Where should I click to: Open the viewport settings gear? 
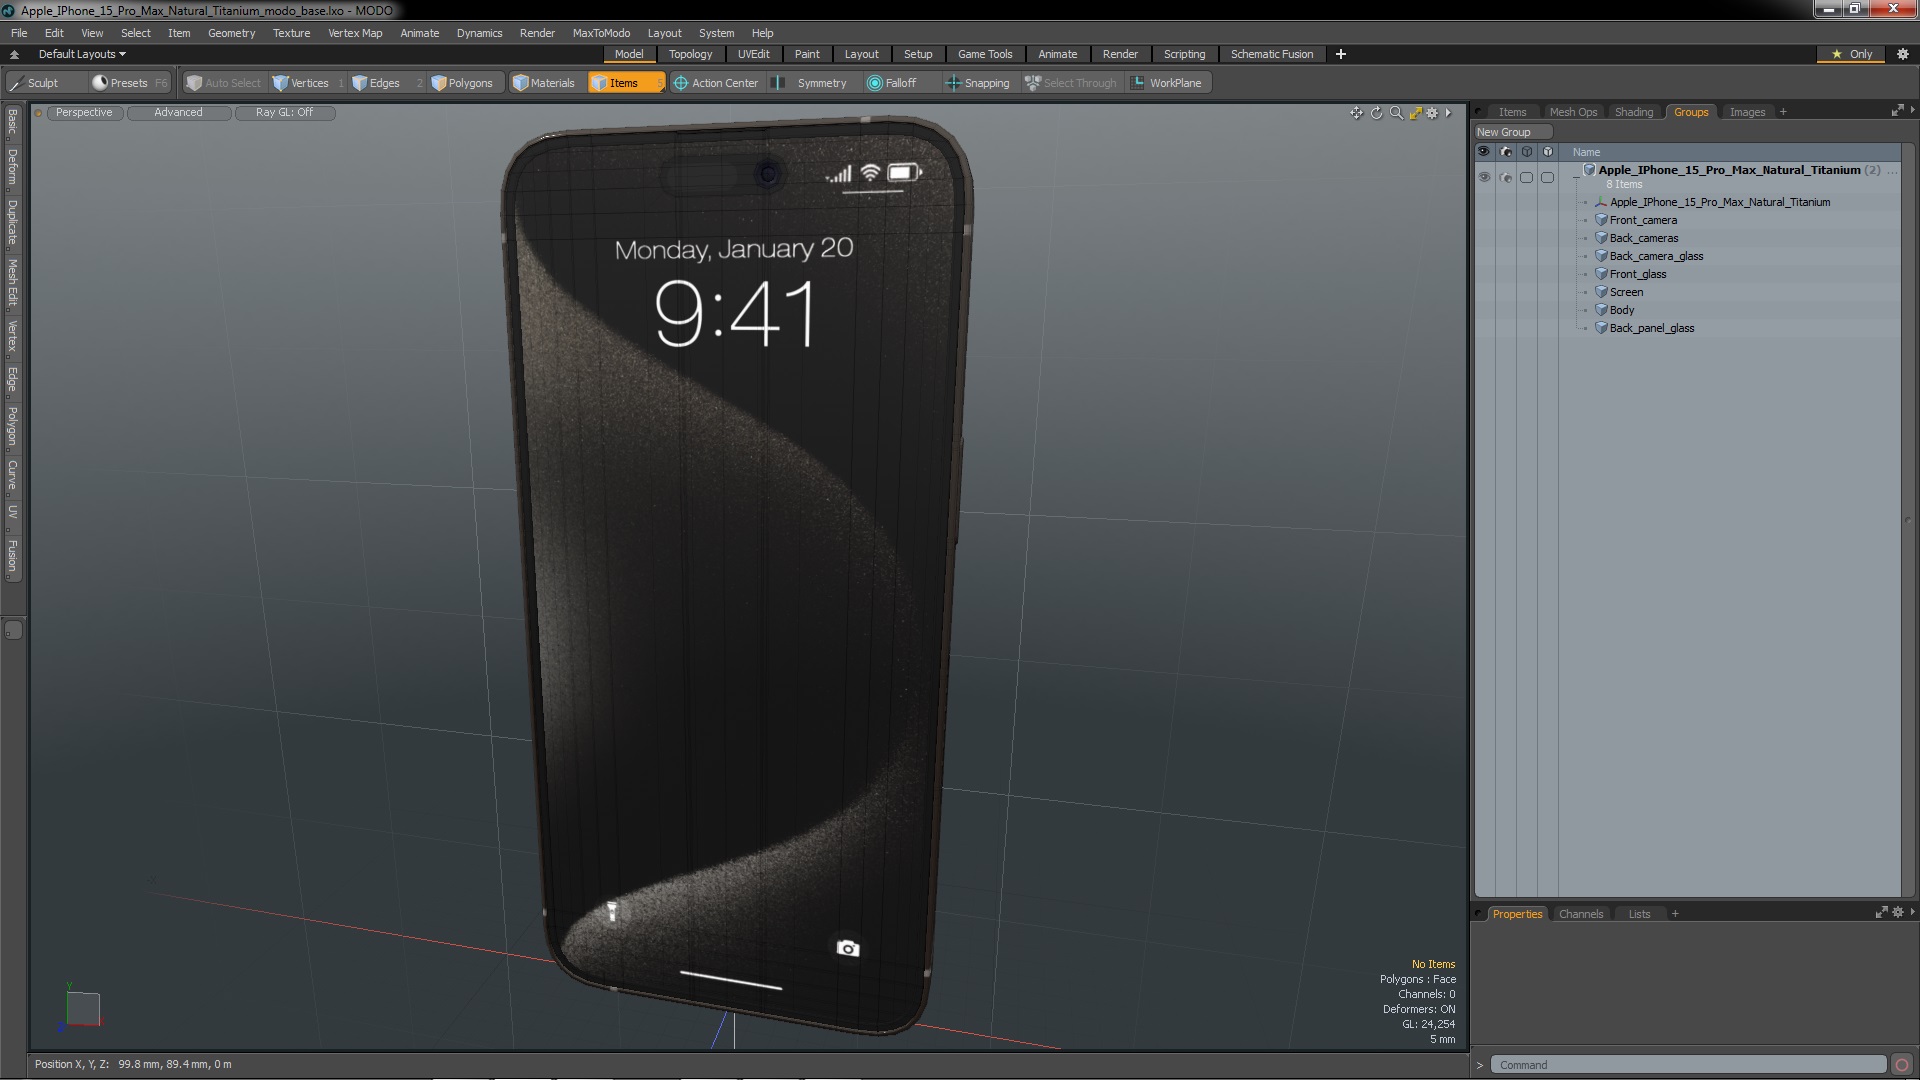tap(1432, 113)
